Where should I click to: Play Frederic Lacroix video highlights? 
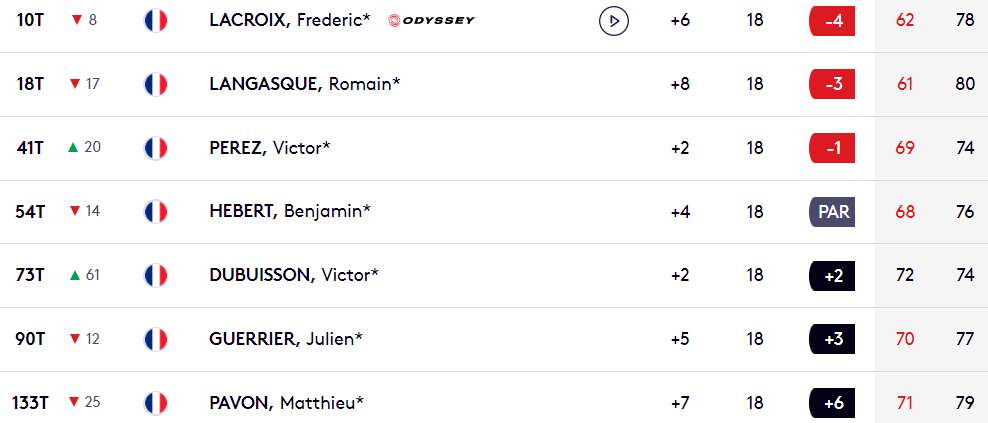pyautogui.click(x=614, y=21)
